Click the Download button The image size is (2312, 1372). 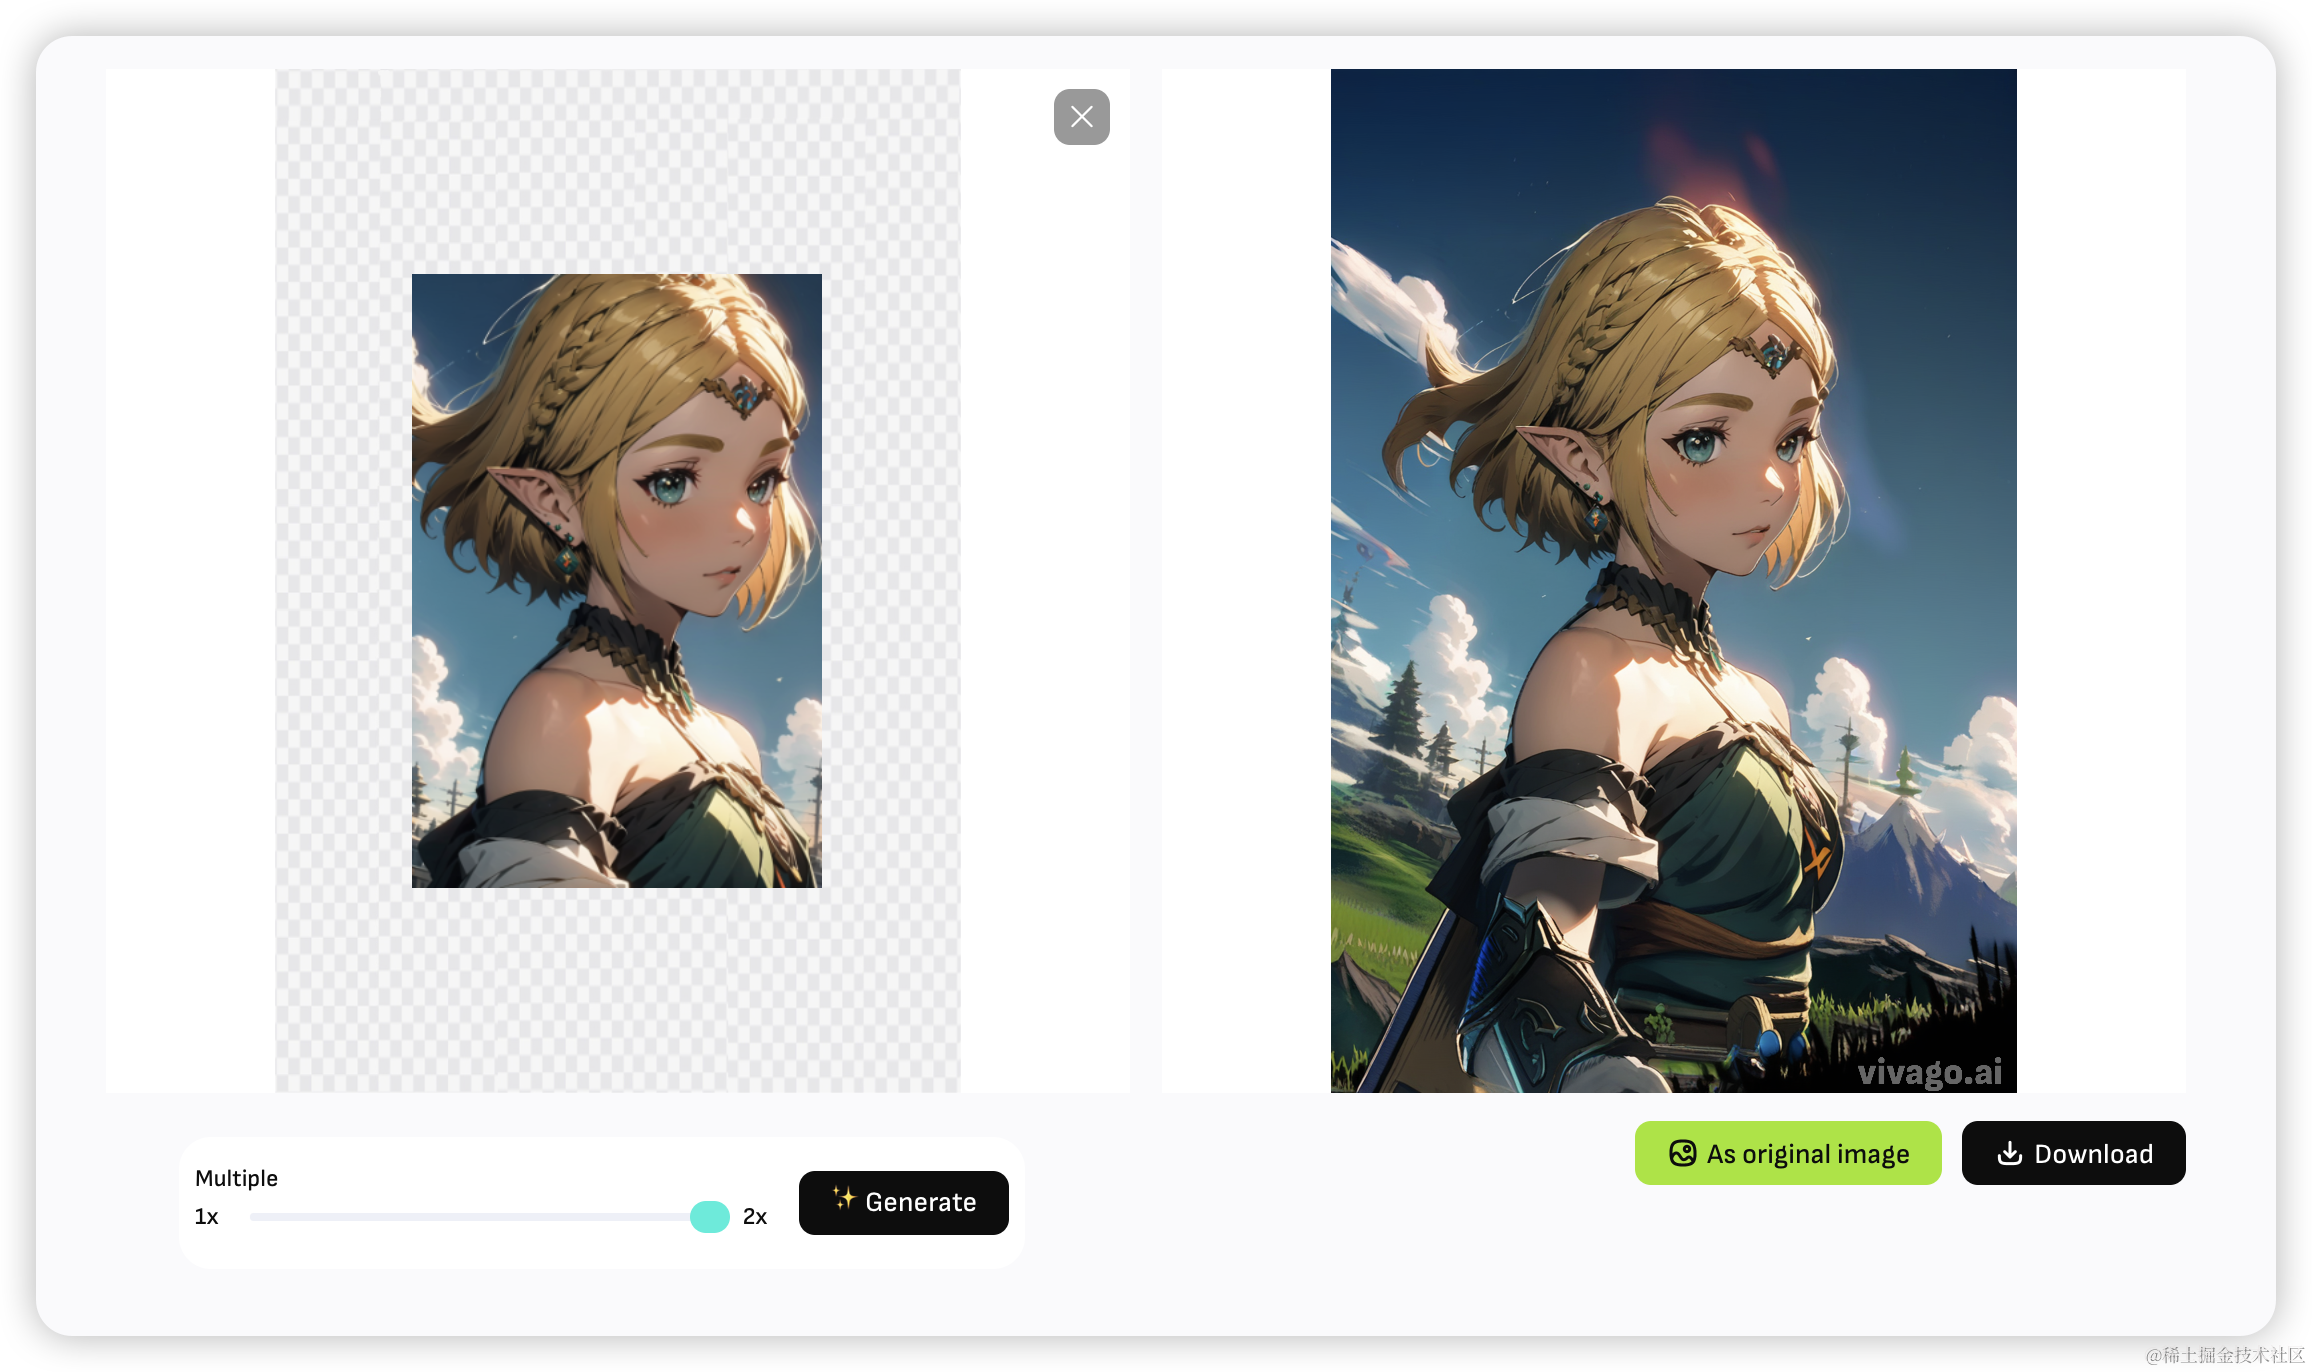pos(2073,1153)
